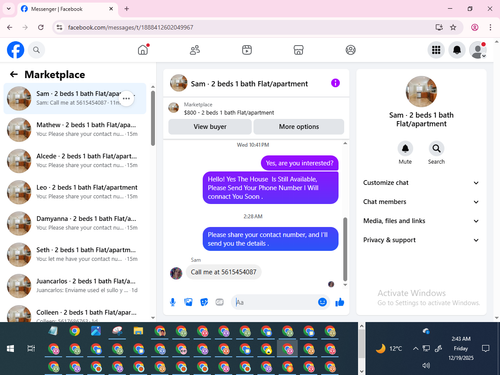
Task: Click the facebook.com address bar URL
Action: tap(130, 27)
